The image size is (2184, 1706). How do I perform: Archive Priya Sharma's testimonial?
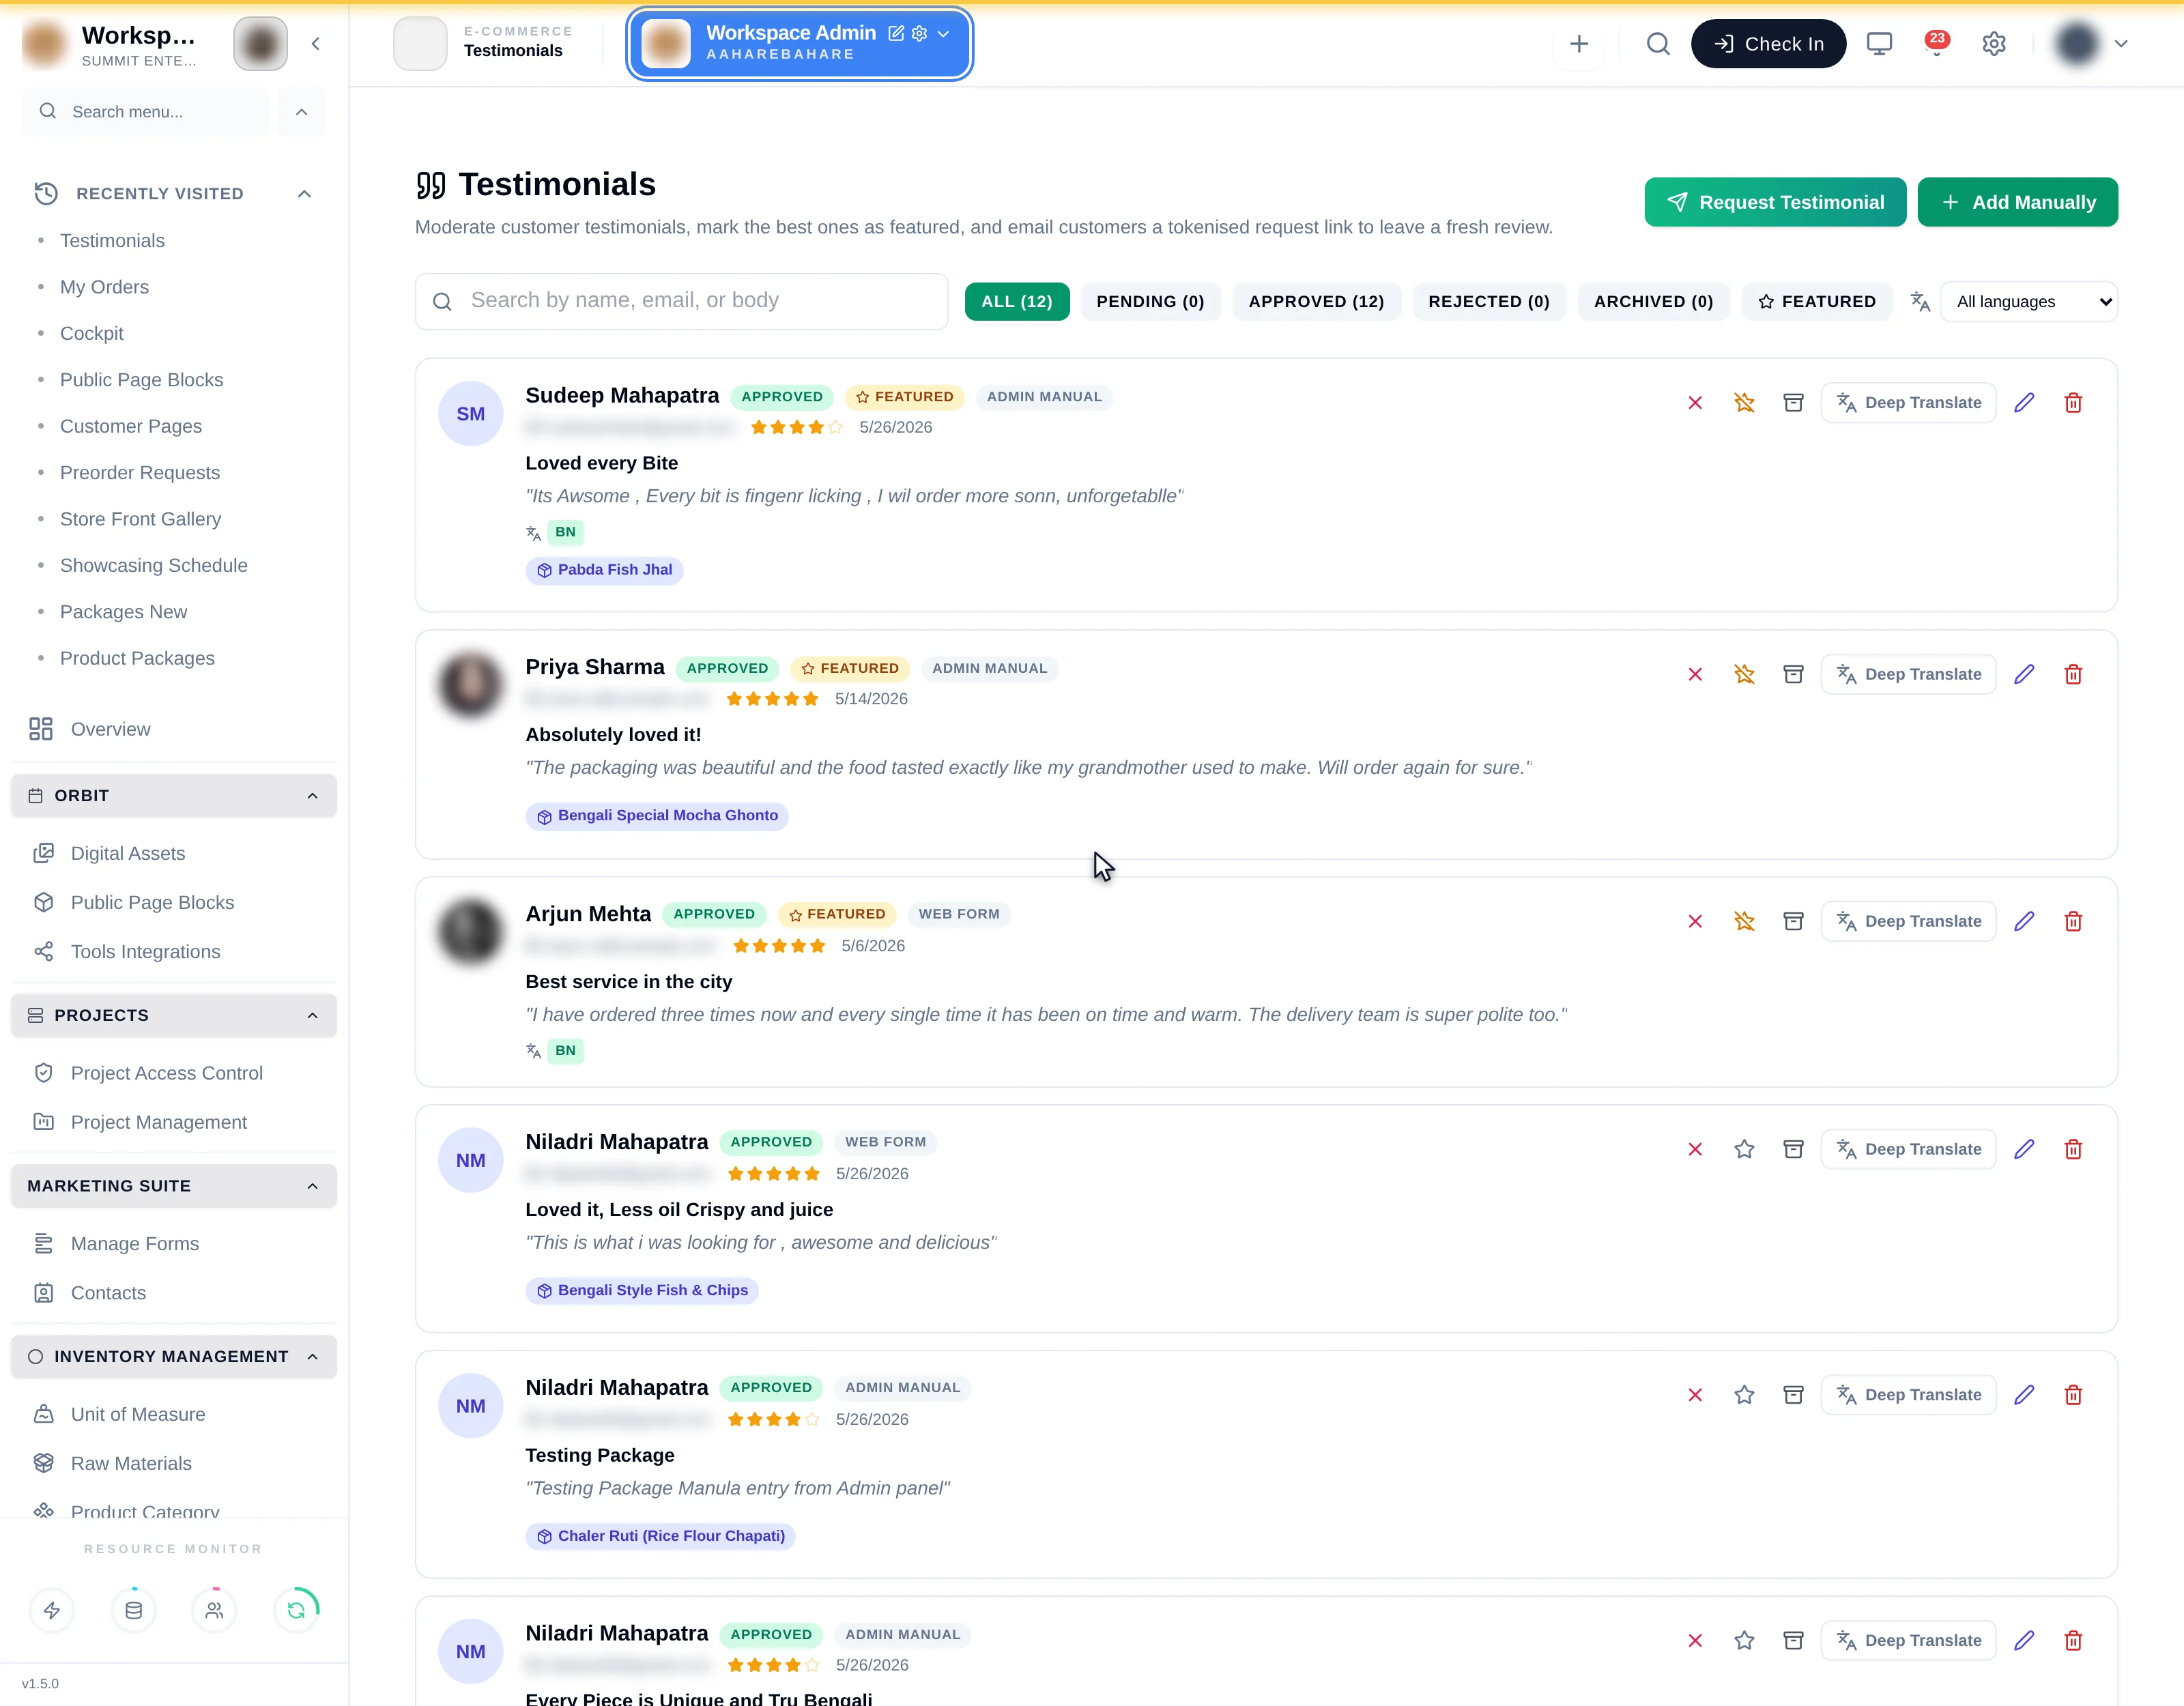[x=1793, y=674]
